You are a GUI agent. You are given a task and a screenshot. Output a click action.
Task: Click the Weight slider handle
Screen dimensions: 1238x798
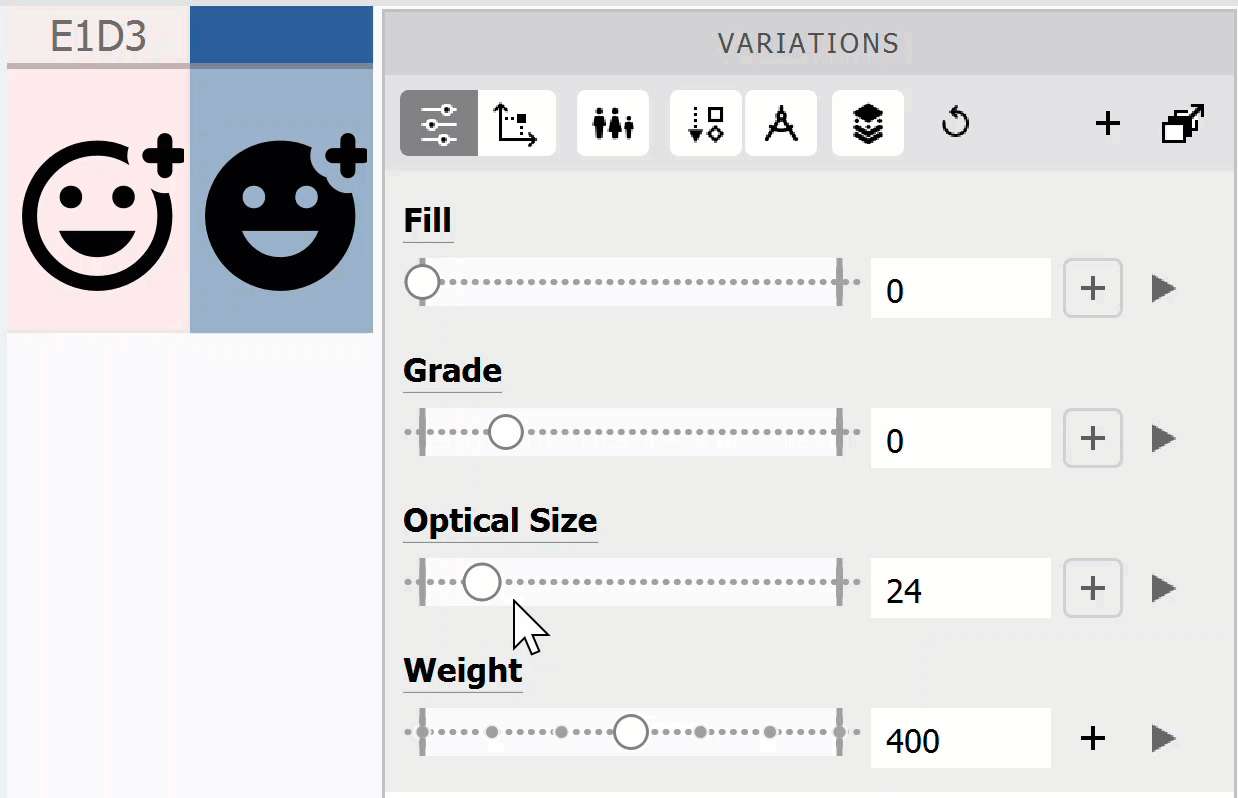[631, 731]
